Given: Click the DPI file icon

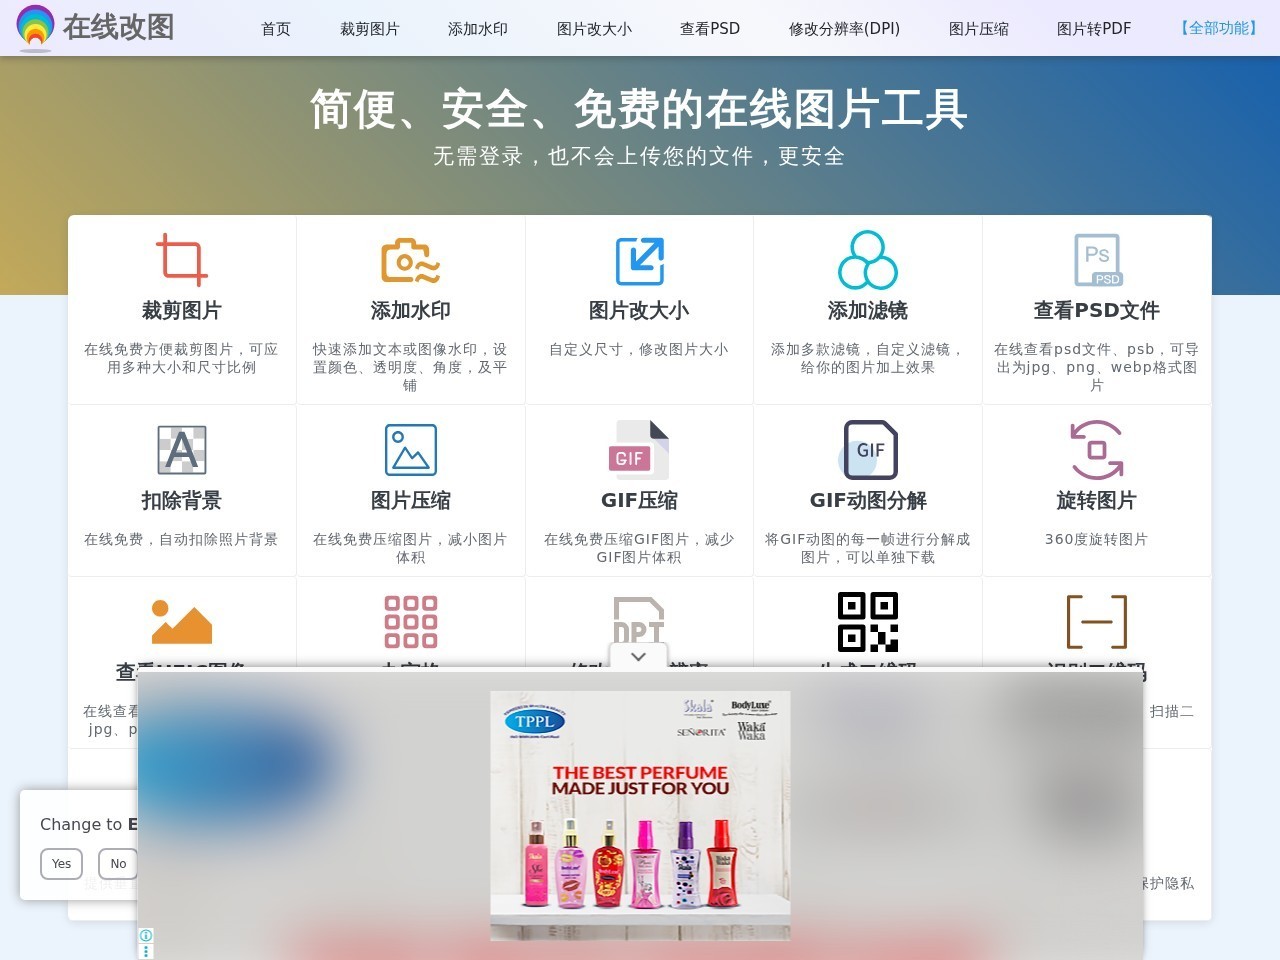Looking at the screenshot, I should pyautogui.click(x=639, y=619).
